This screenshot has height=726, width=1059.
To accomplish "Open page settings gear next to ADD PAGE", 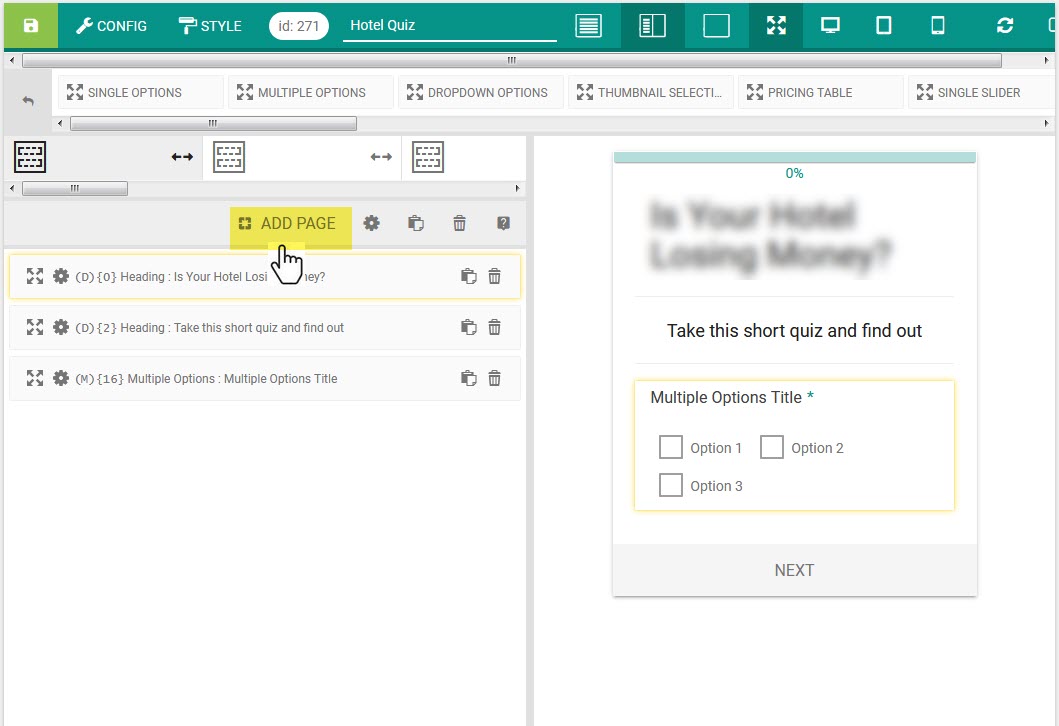I will pyautogui.click(x=371, y=224).
